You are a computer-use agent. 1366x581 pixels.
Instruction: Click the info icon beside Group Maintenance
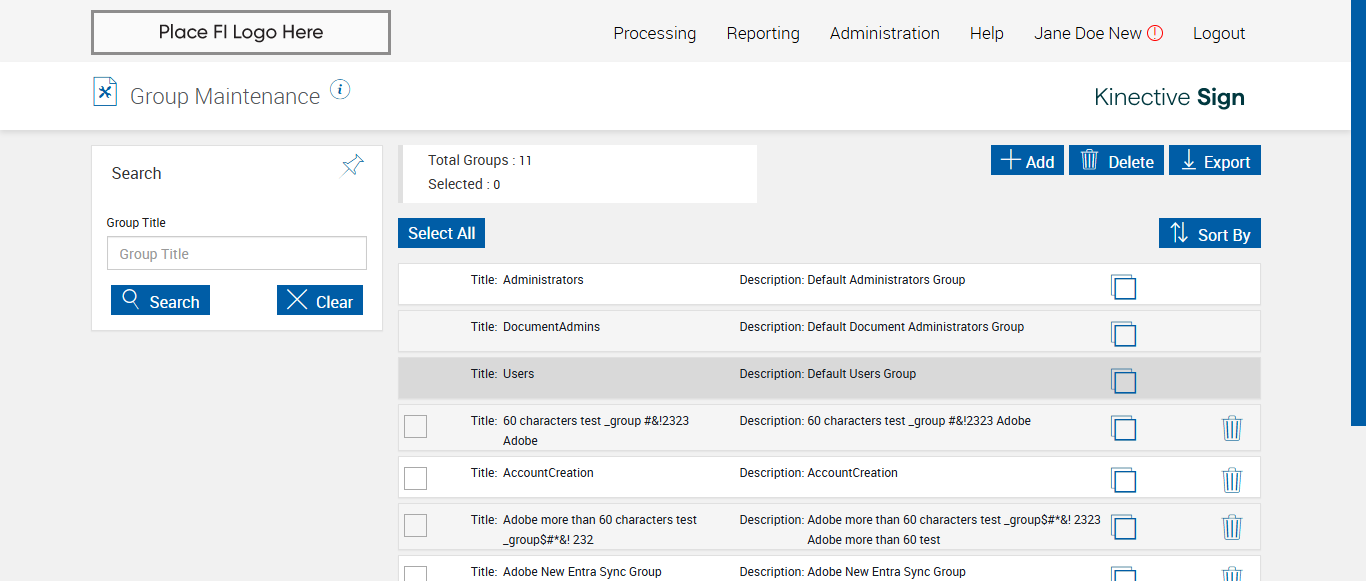click(x=340, y=90)
